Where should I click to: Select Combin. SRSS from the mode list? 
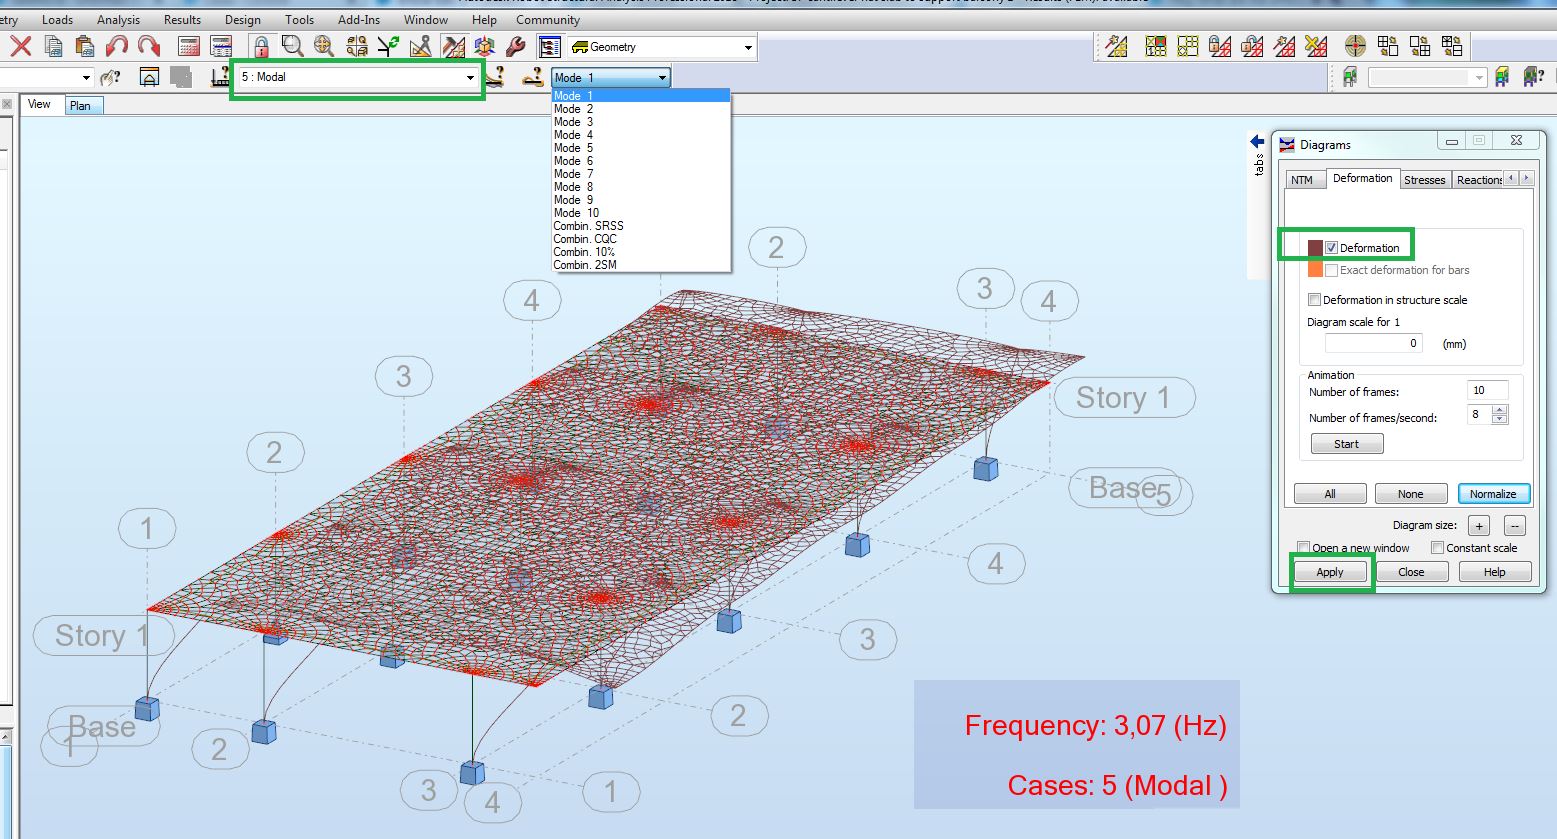coord(587,226)
